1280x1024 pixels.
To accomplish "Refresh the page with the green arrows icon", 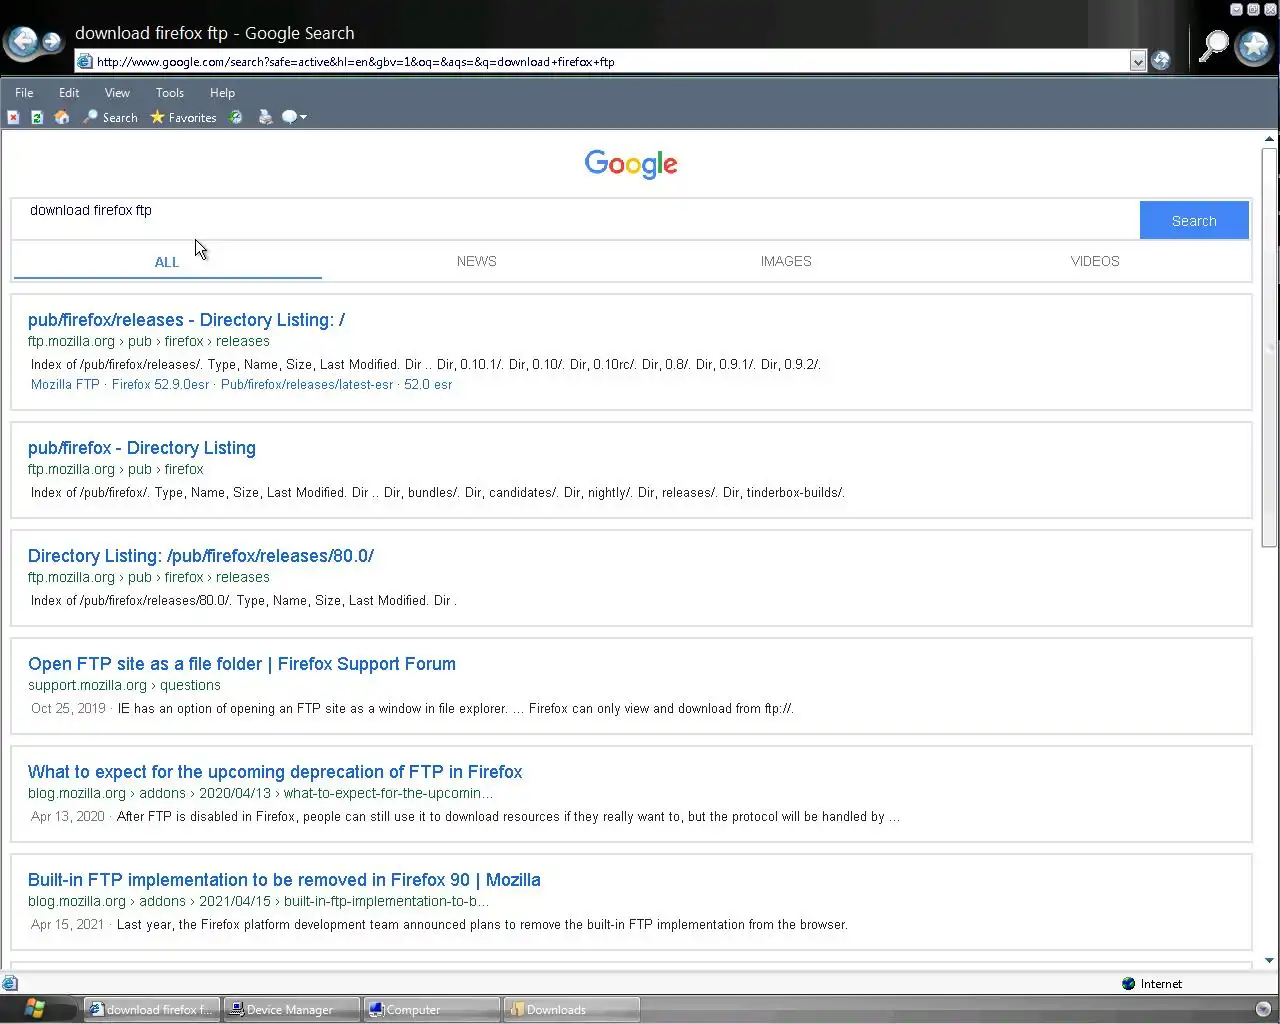I will [x=37, y=117].
